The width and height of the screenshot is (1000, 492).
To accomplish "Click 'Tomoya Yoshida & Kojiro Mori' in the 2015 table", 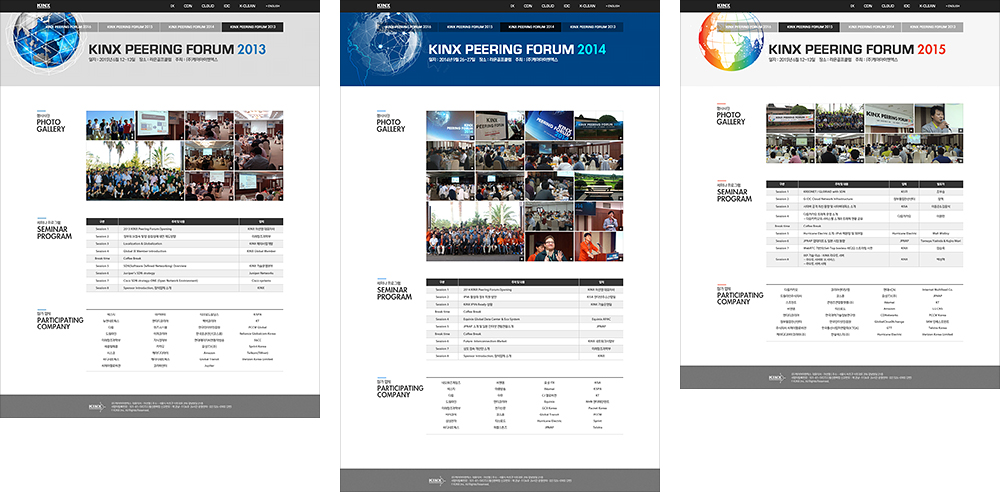I will [939, 241].
